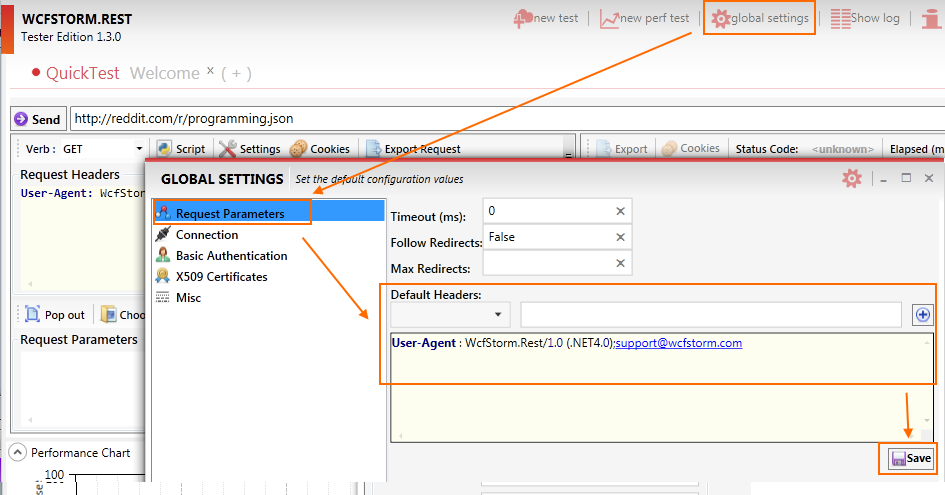Add a new tab with ( + )

click(236, 74)
